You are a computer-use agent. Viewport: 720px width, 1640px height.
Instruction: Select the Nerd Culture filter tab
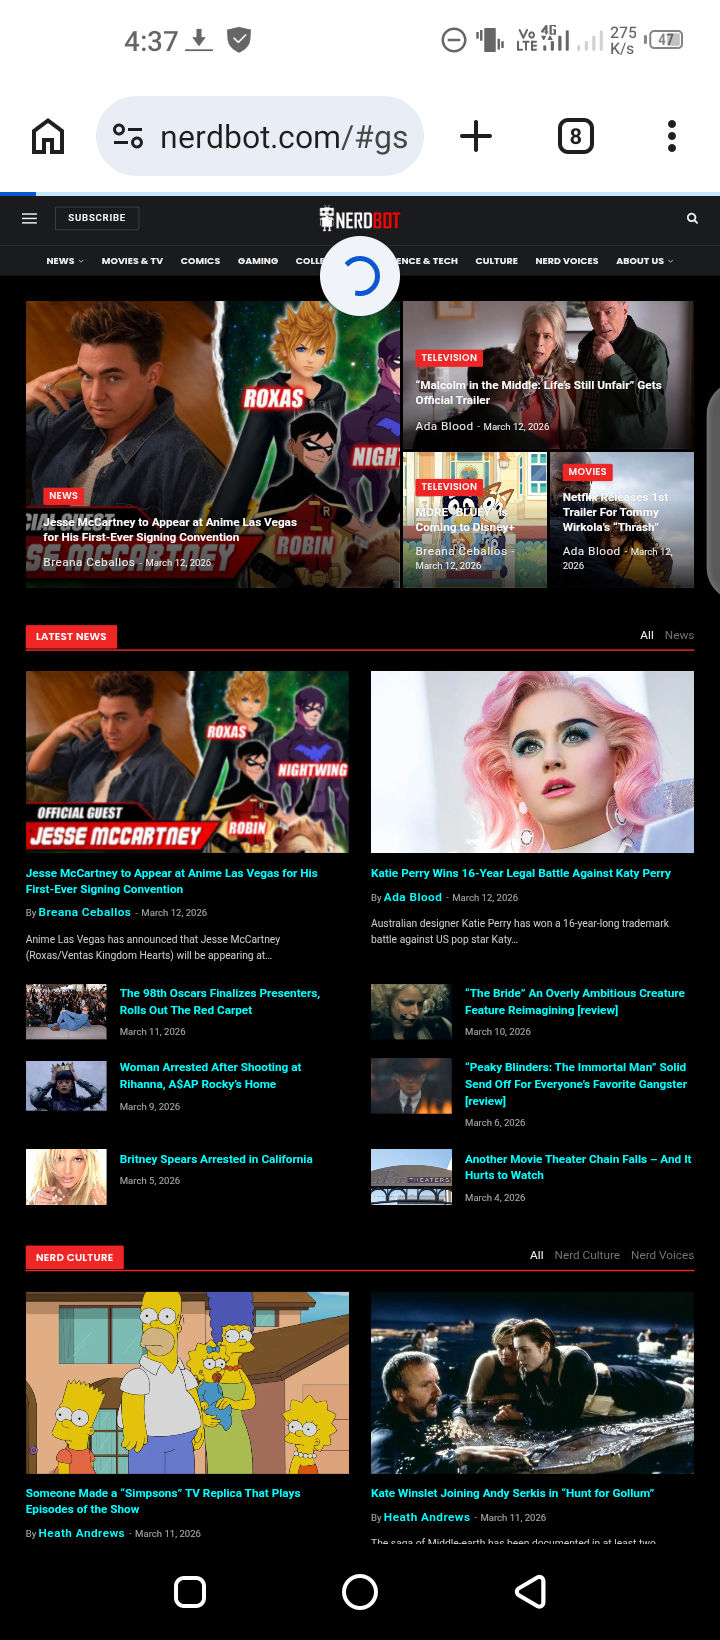coord(587,1255)
